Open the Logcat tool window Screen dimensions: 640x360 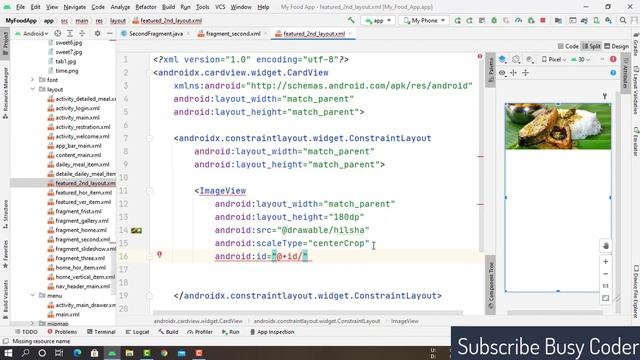click(137, 332)
